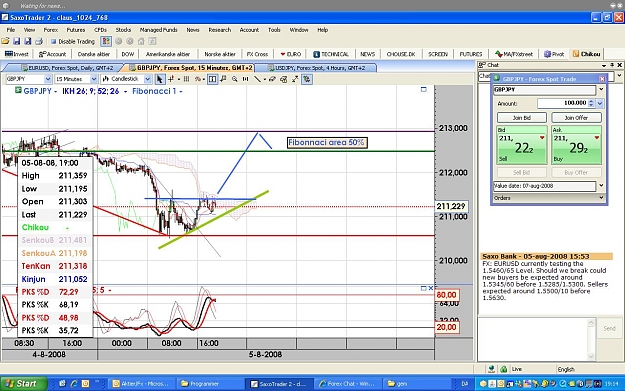Open the Research menu
This screenshot has width=625, height=391.
220,30
